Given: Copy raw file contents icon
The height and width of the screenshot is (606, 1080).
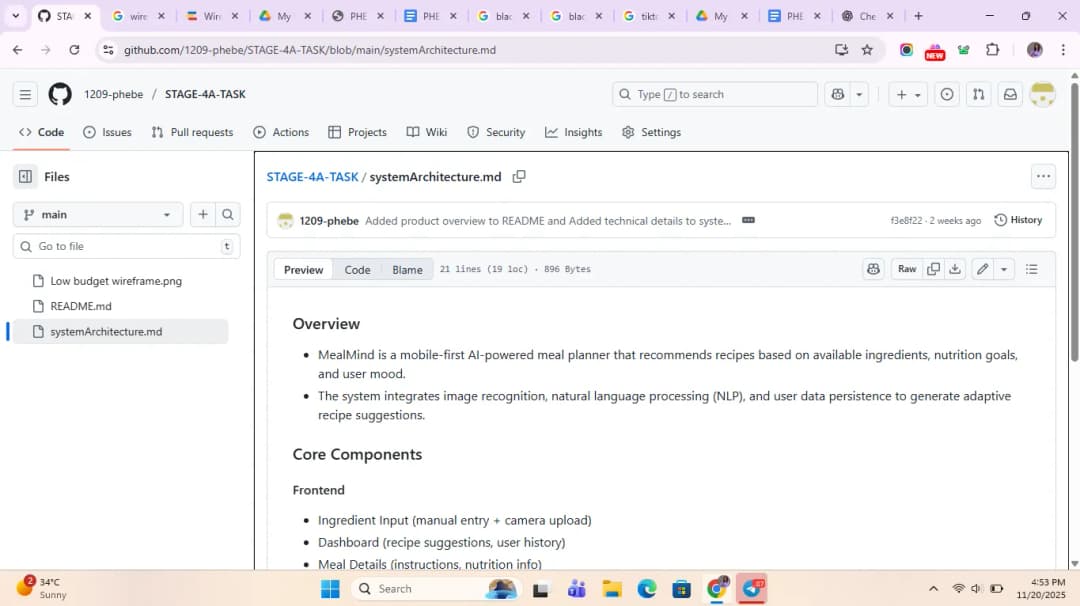Looking at the screenshot, I should click(933, 269).
